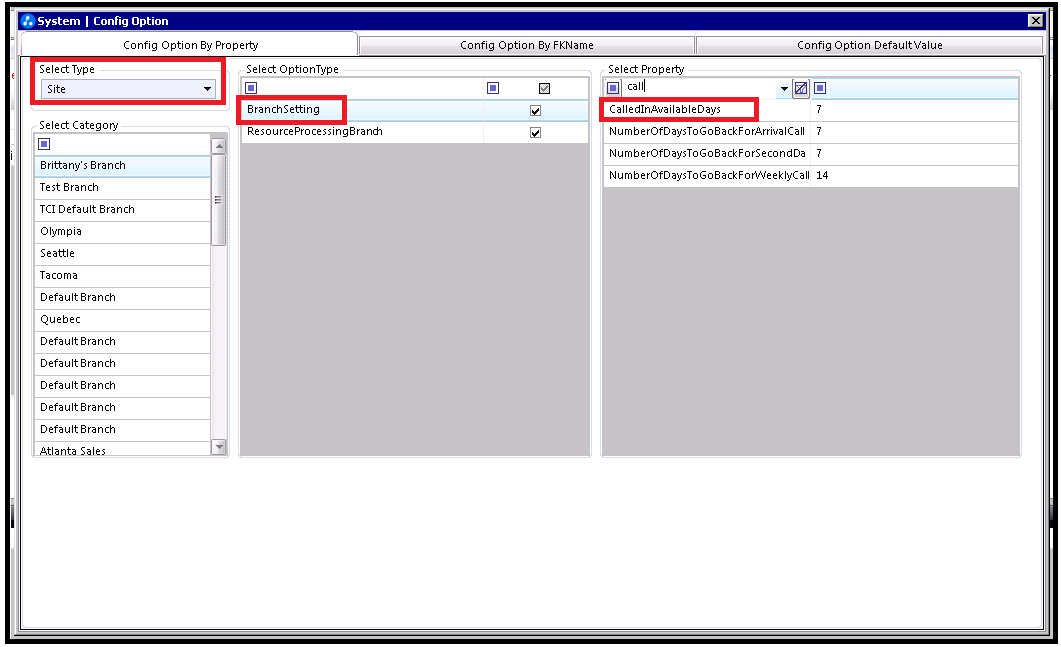Open the dropdown arrow next to the "call" filter
Image resolution: width=1061 pixels, height=647 pixels.
784,88
